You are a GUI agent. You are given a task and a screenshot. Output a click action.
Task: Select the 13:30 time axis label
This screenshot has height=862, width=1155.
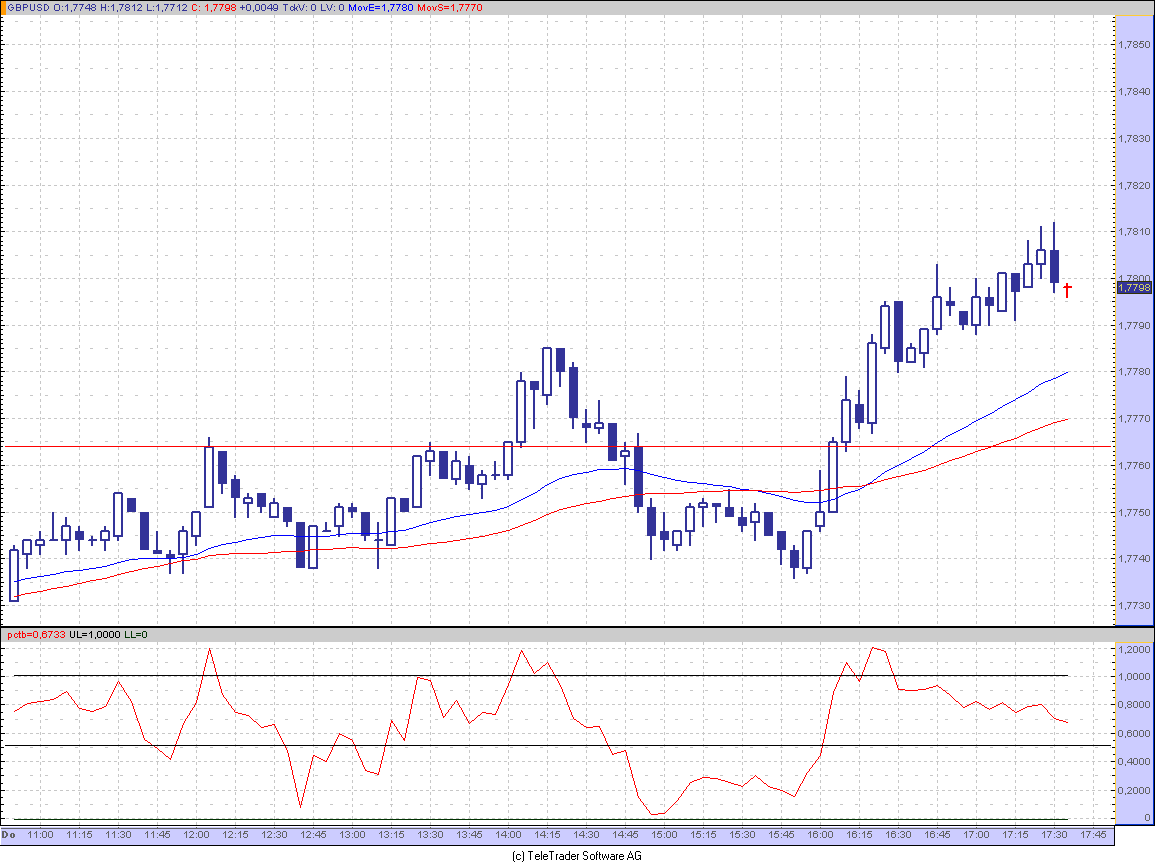(430, 834)
